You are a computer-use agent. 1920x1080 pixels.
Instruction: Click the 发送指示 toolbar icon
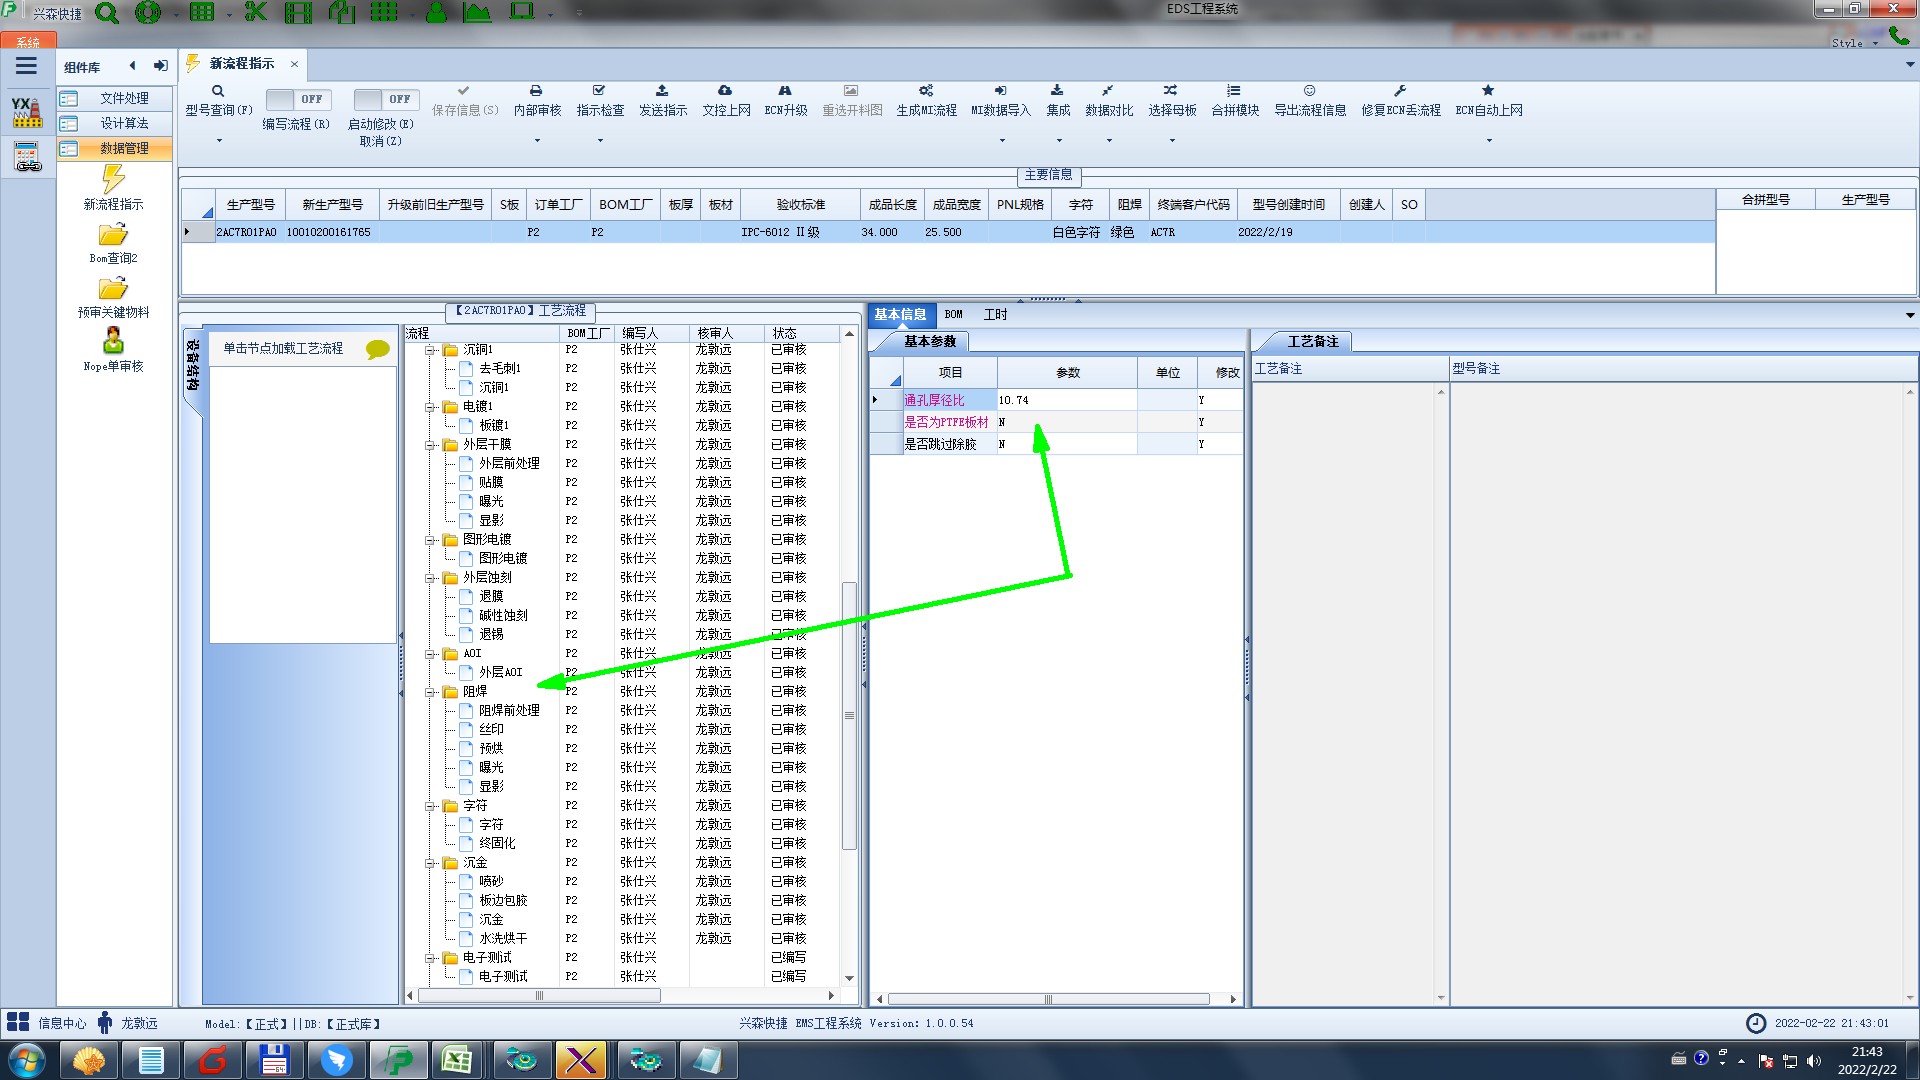(x=662, y=91)
